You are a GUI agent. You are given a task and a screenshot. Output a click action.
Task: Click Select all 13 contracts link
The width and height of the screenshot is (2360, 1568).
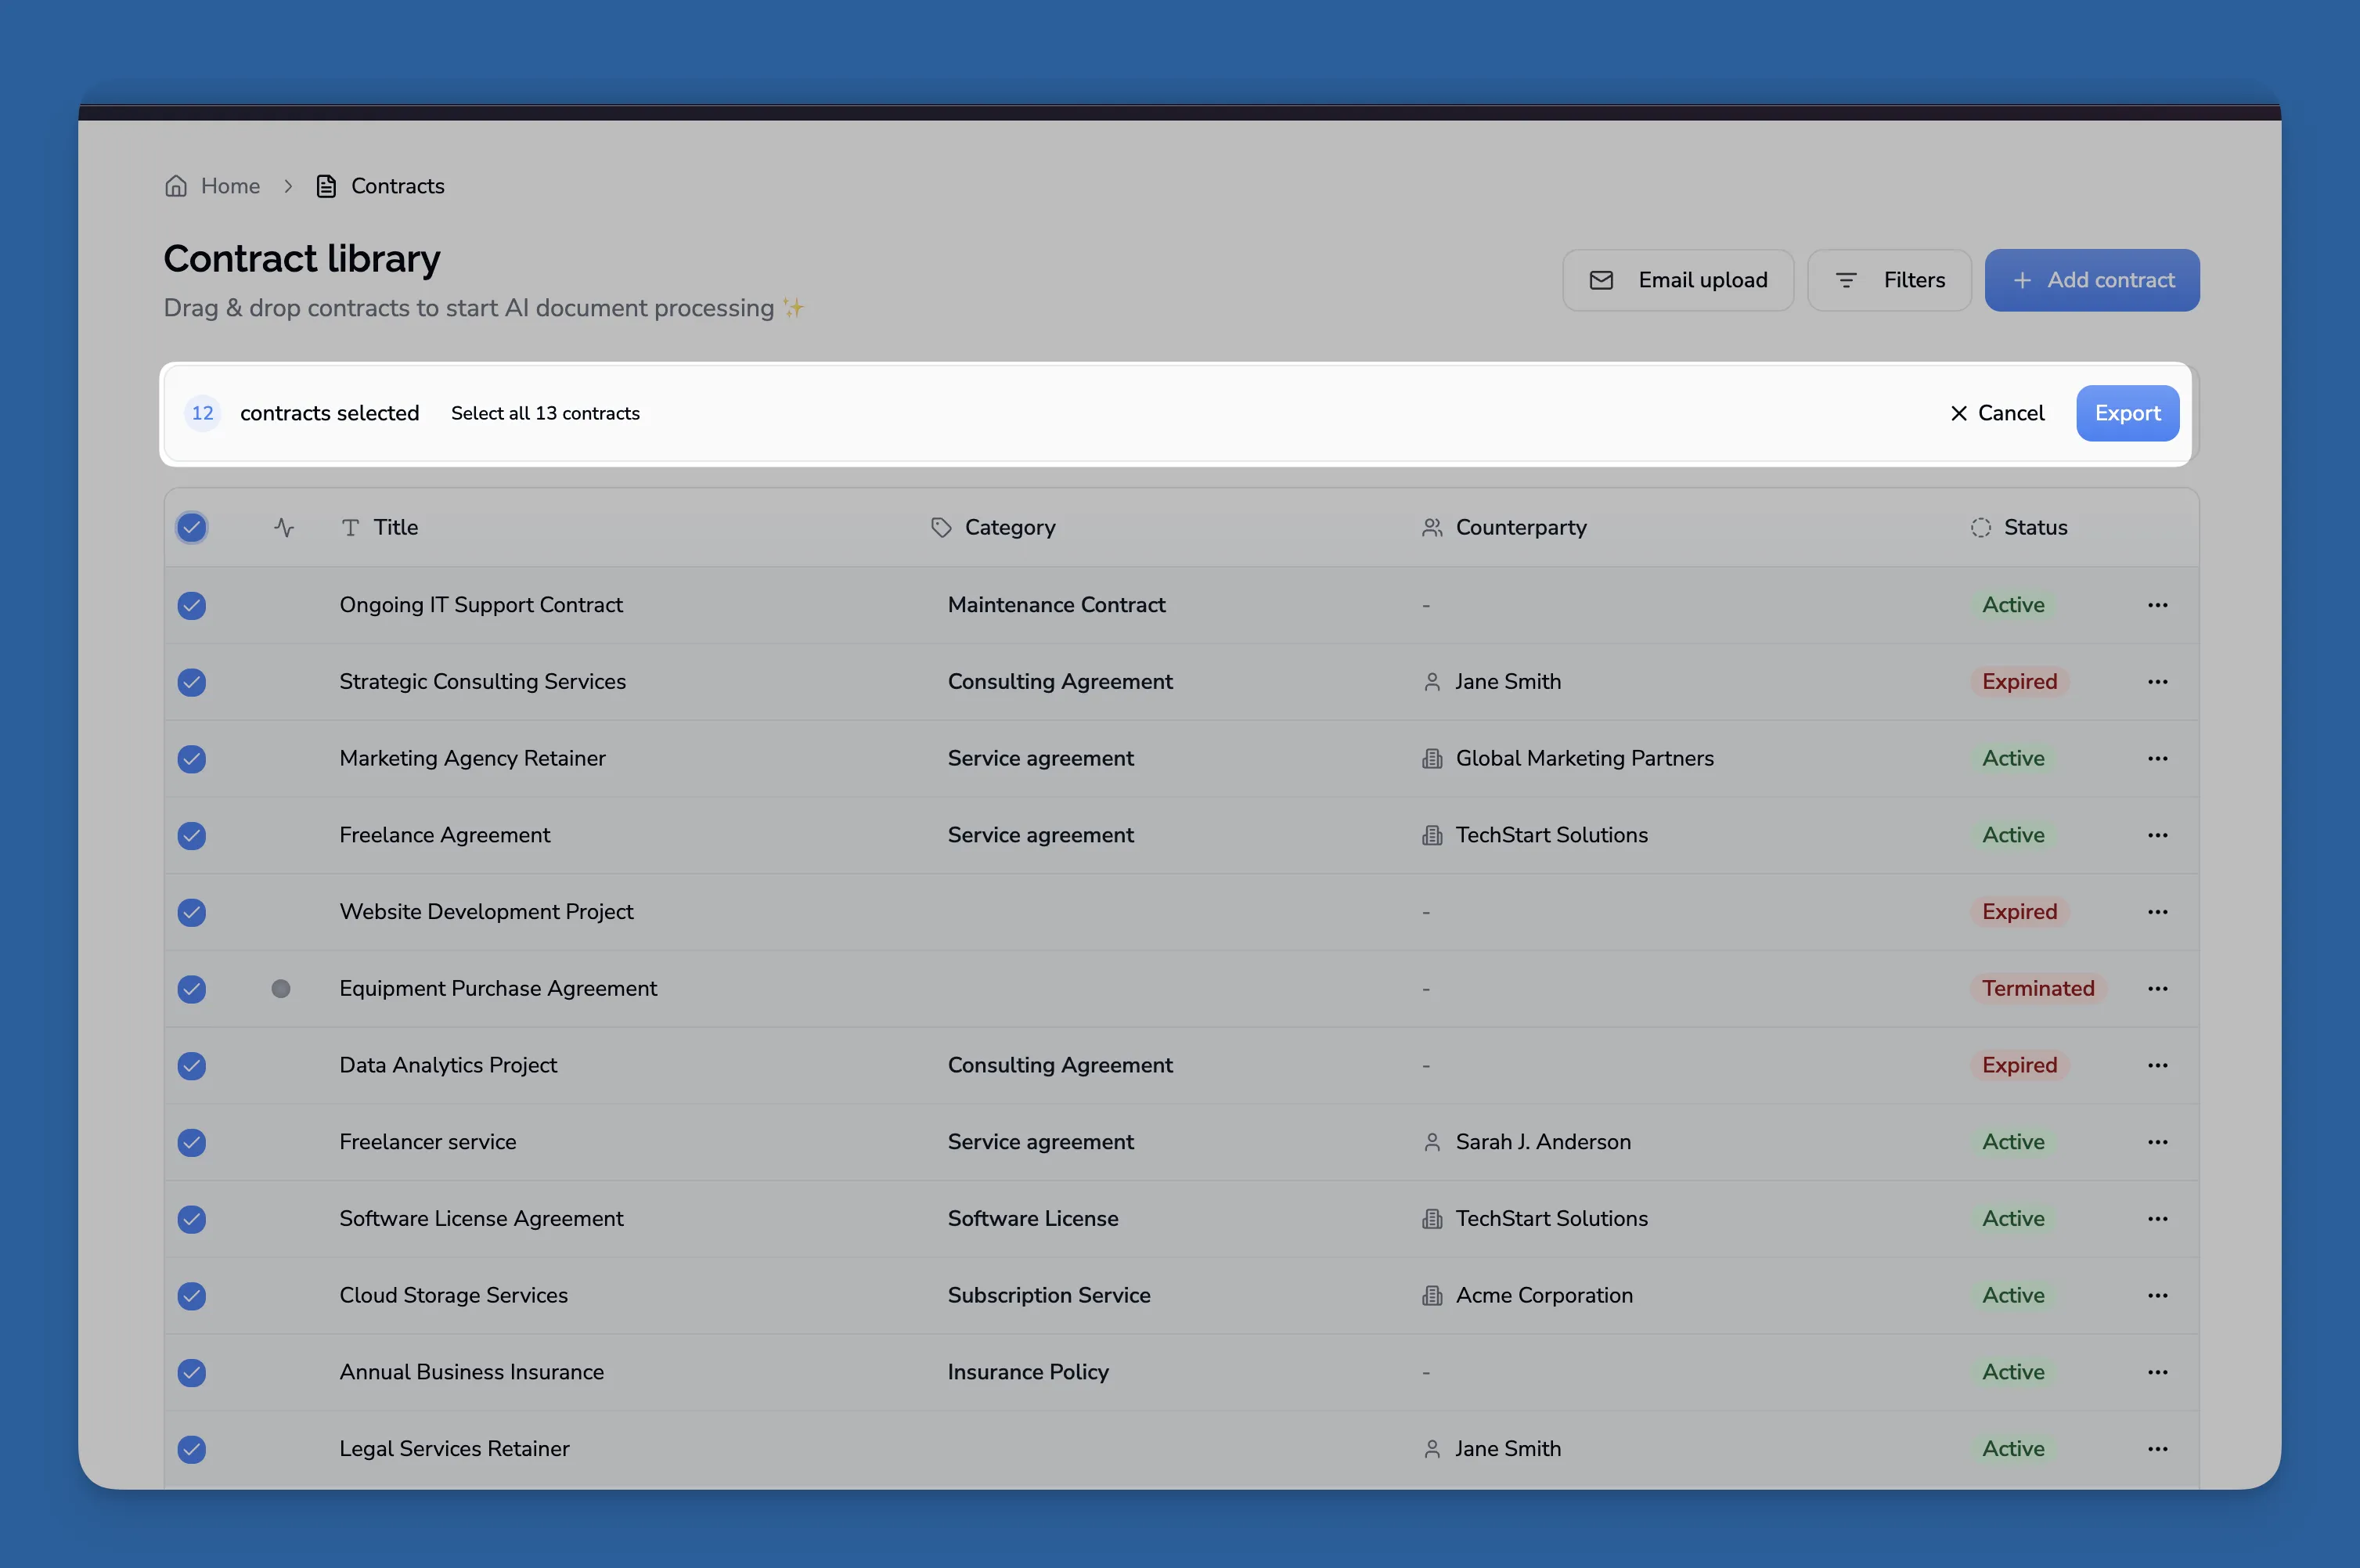click(545, 413)
